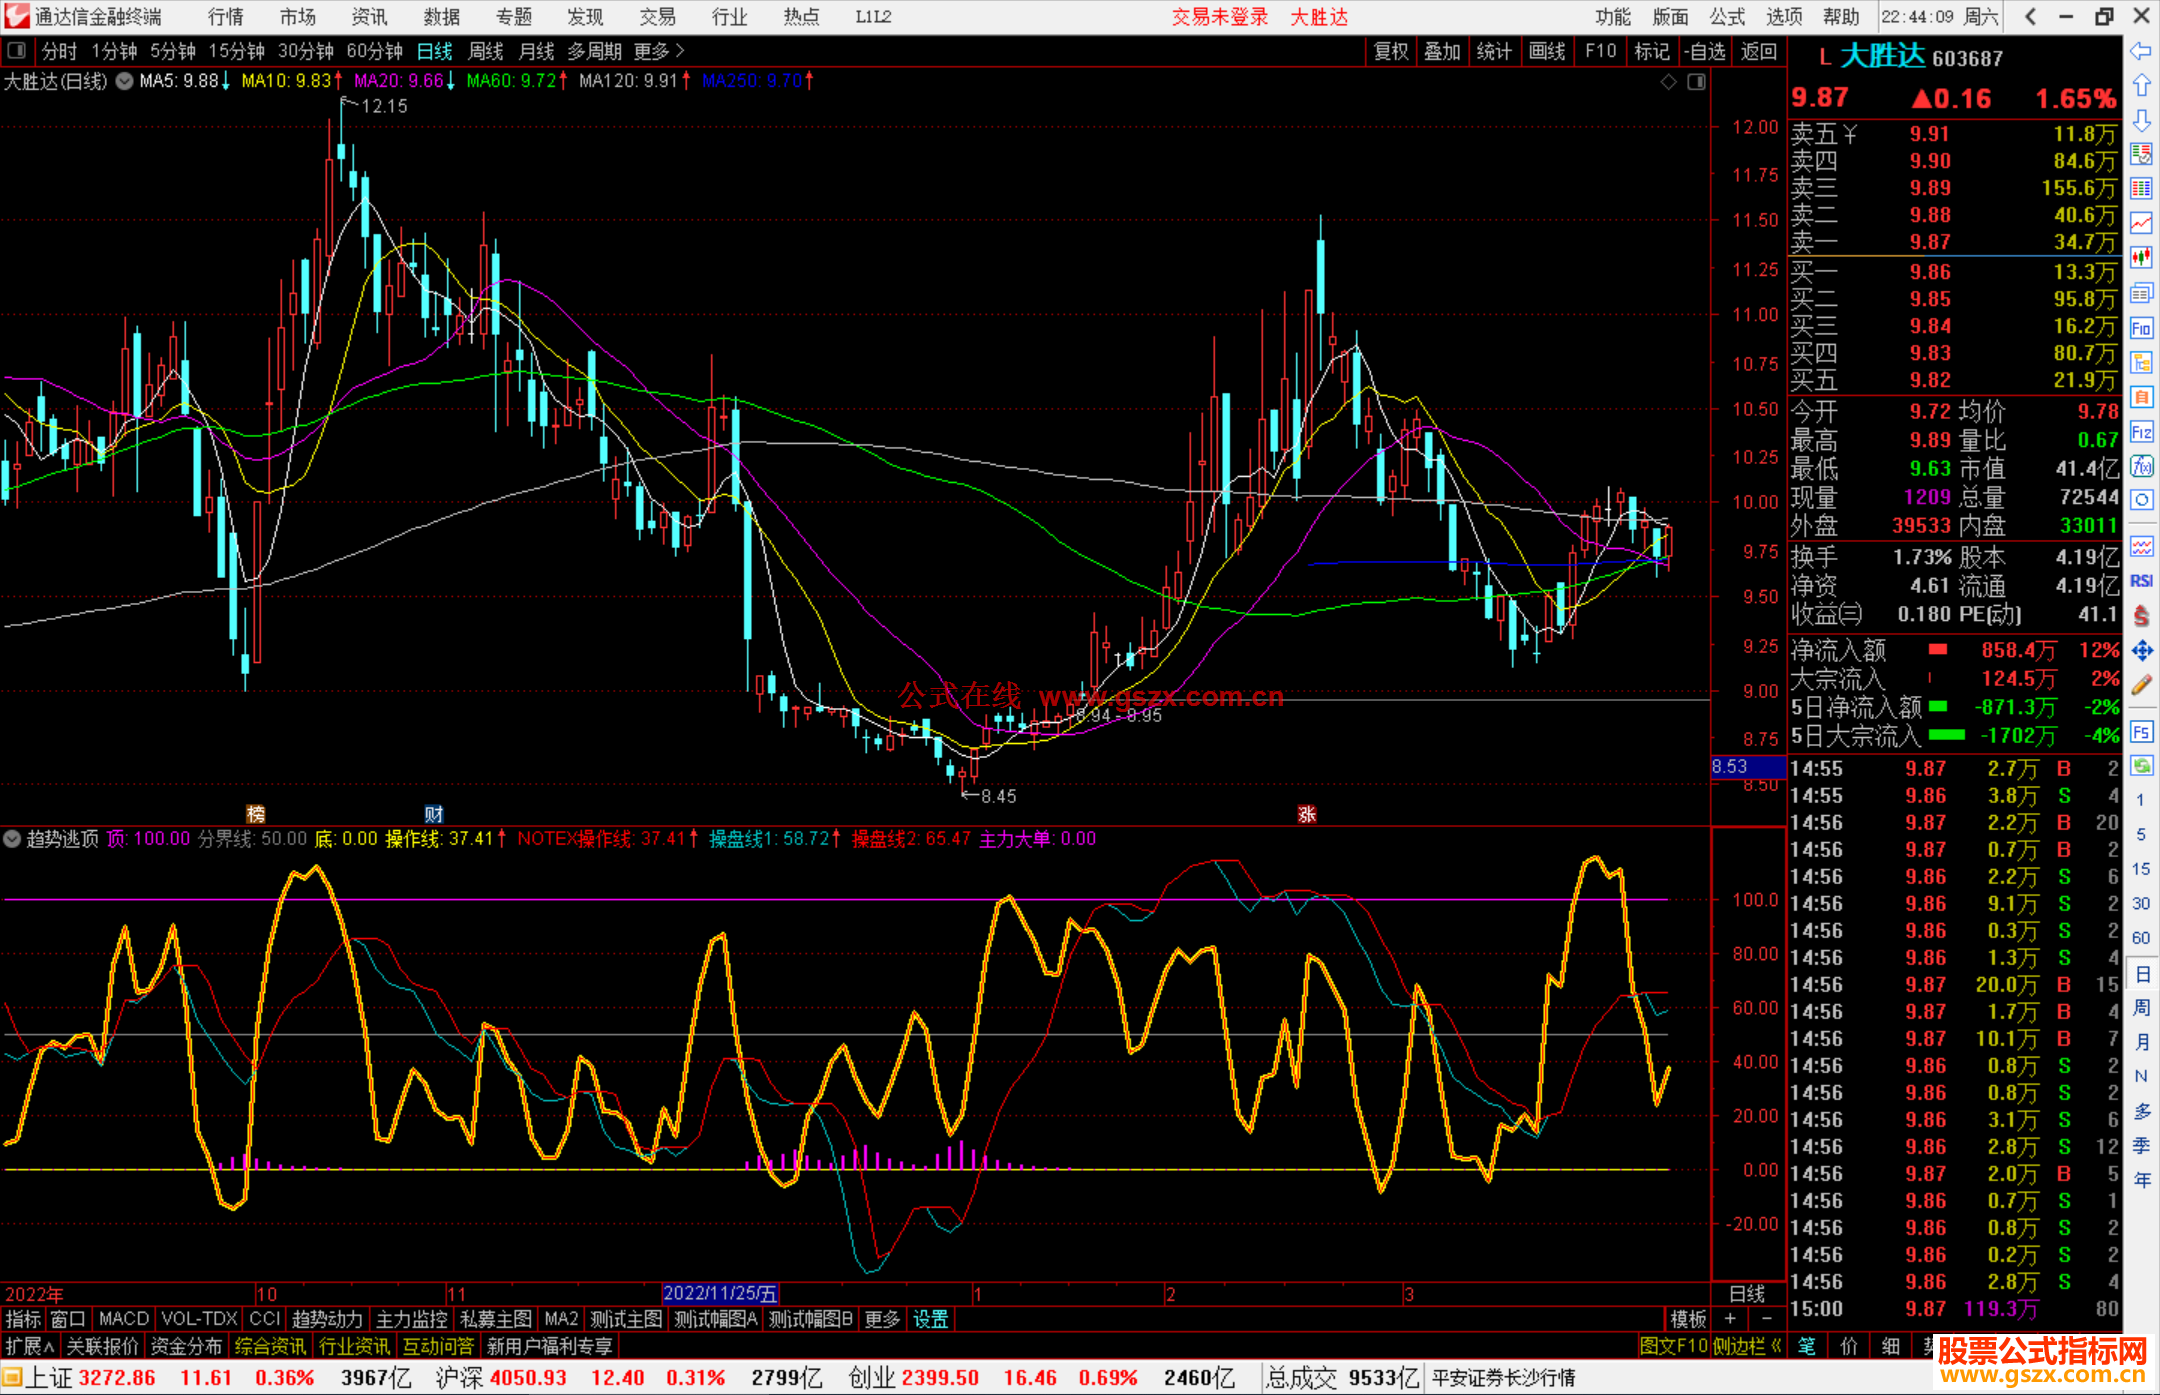Click the four-way move arrows icon

[2141, 651]
